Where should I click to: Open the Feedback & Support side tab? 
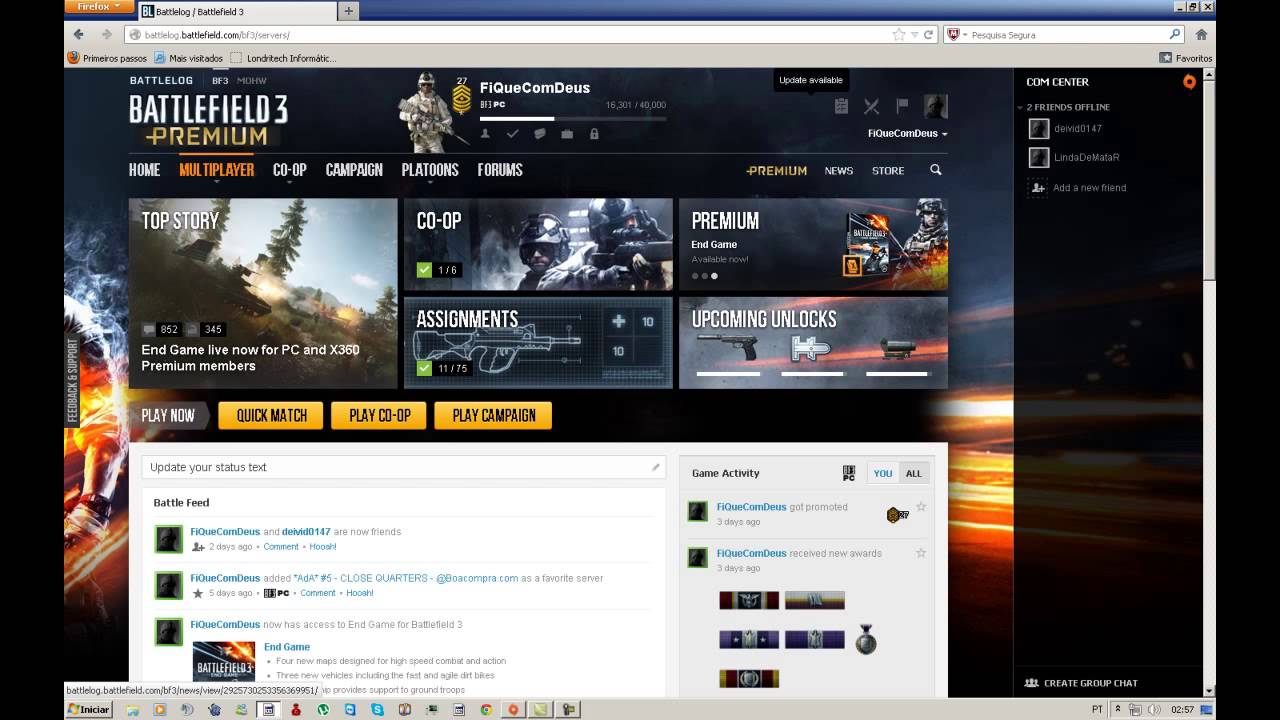(72, 380)
